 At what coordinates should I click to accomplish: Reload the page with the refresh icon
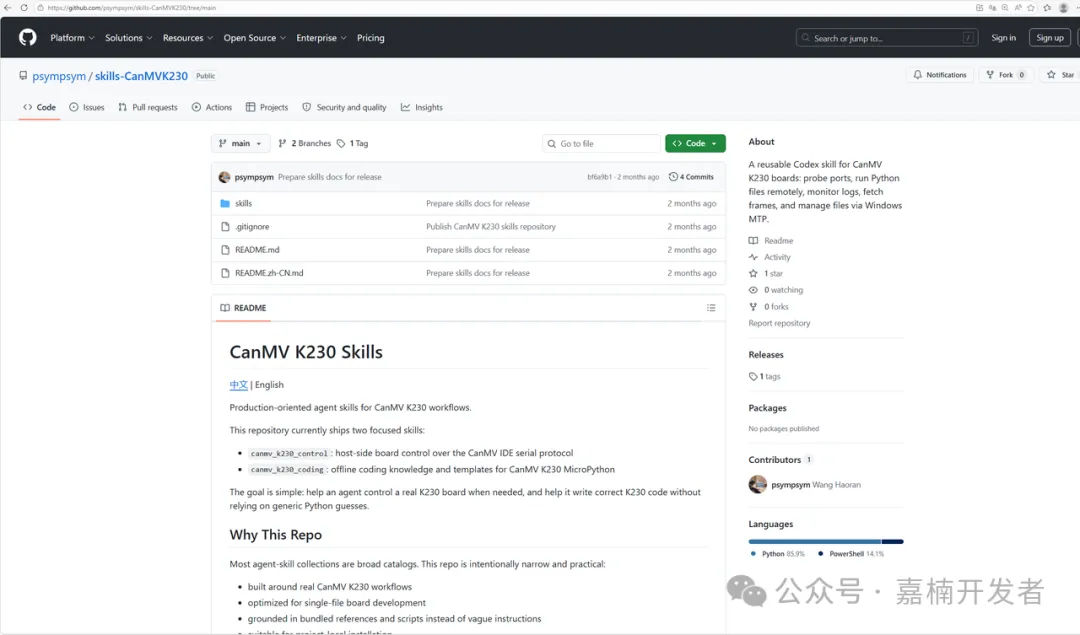24,8
